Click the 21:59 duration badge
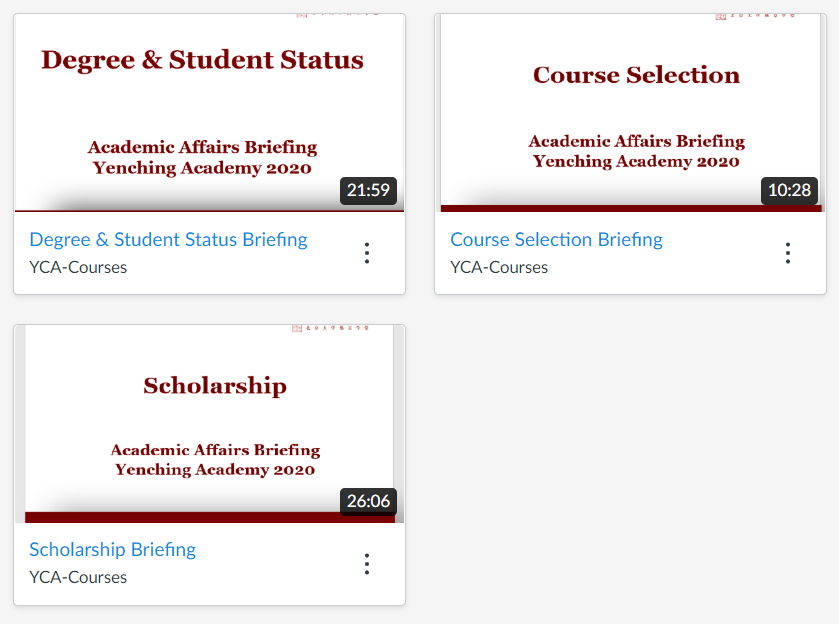Viewport: 839px width, 624px height. 368,191
